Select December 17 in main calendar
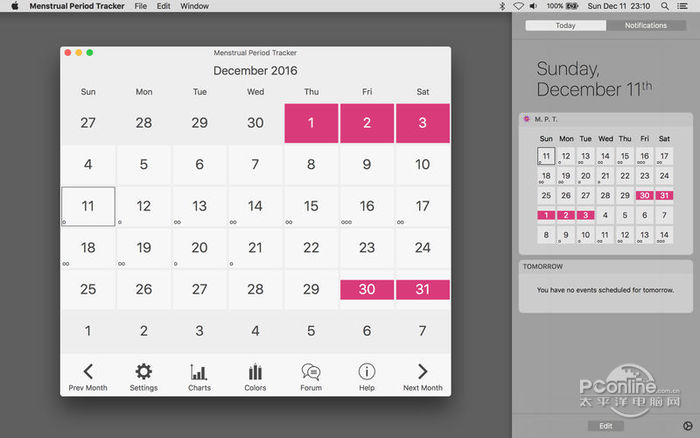Image resolution: width=700 pixels, height=438 pixels. tap(423, 206)
